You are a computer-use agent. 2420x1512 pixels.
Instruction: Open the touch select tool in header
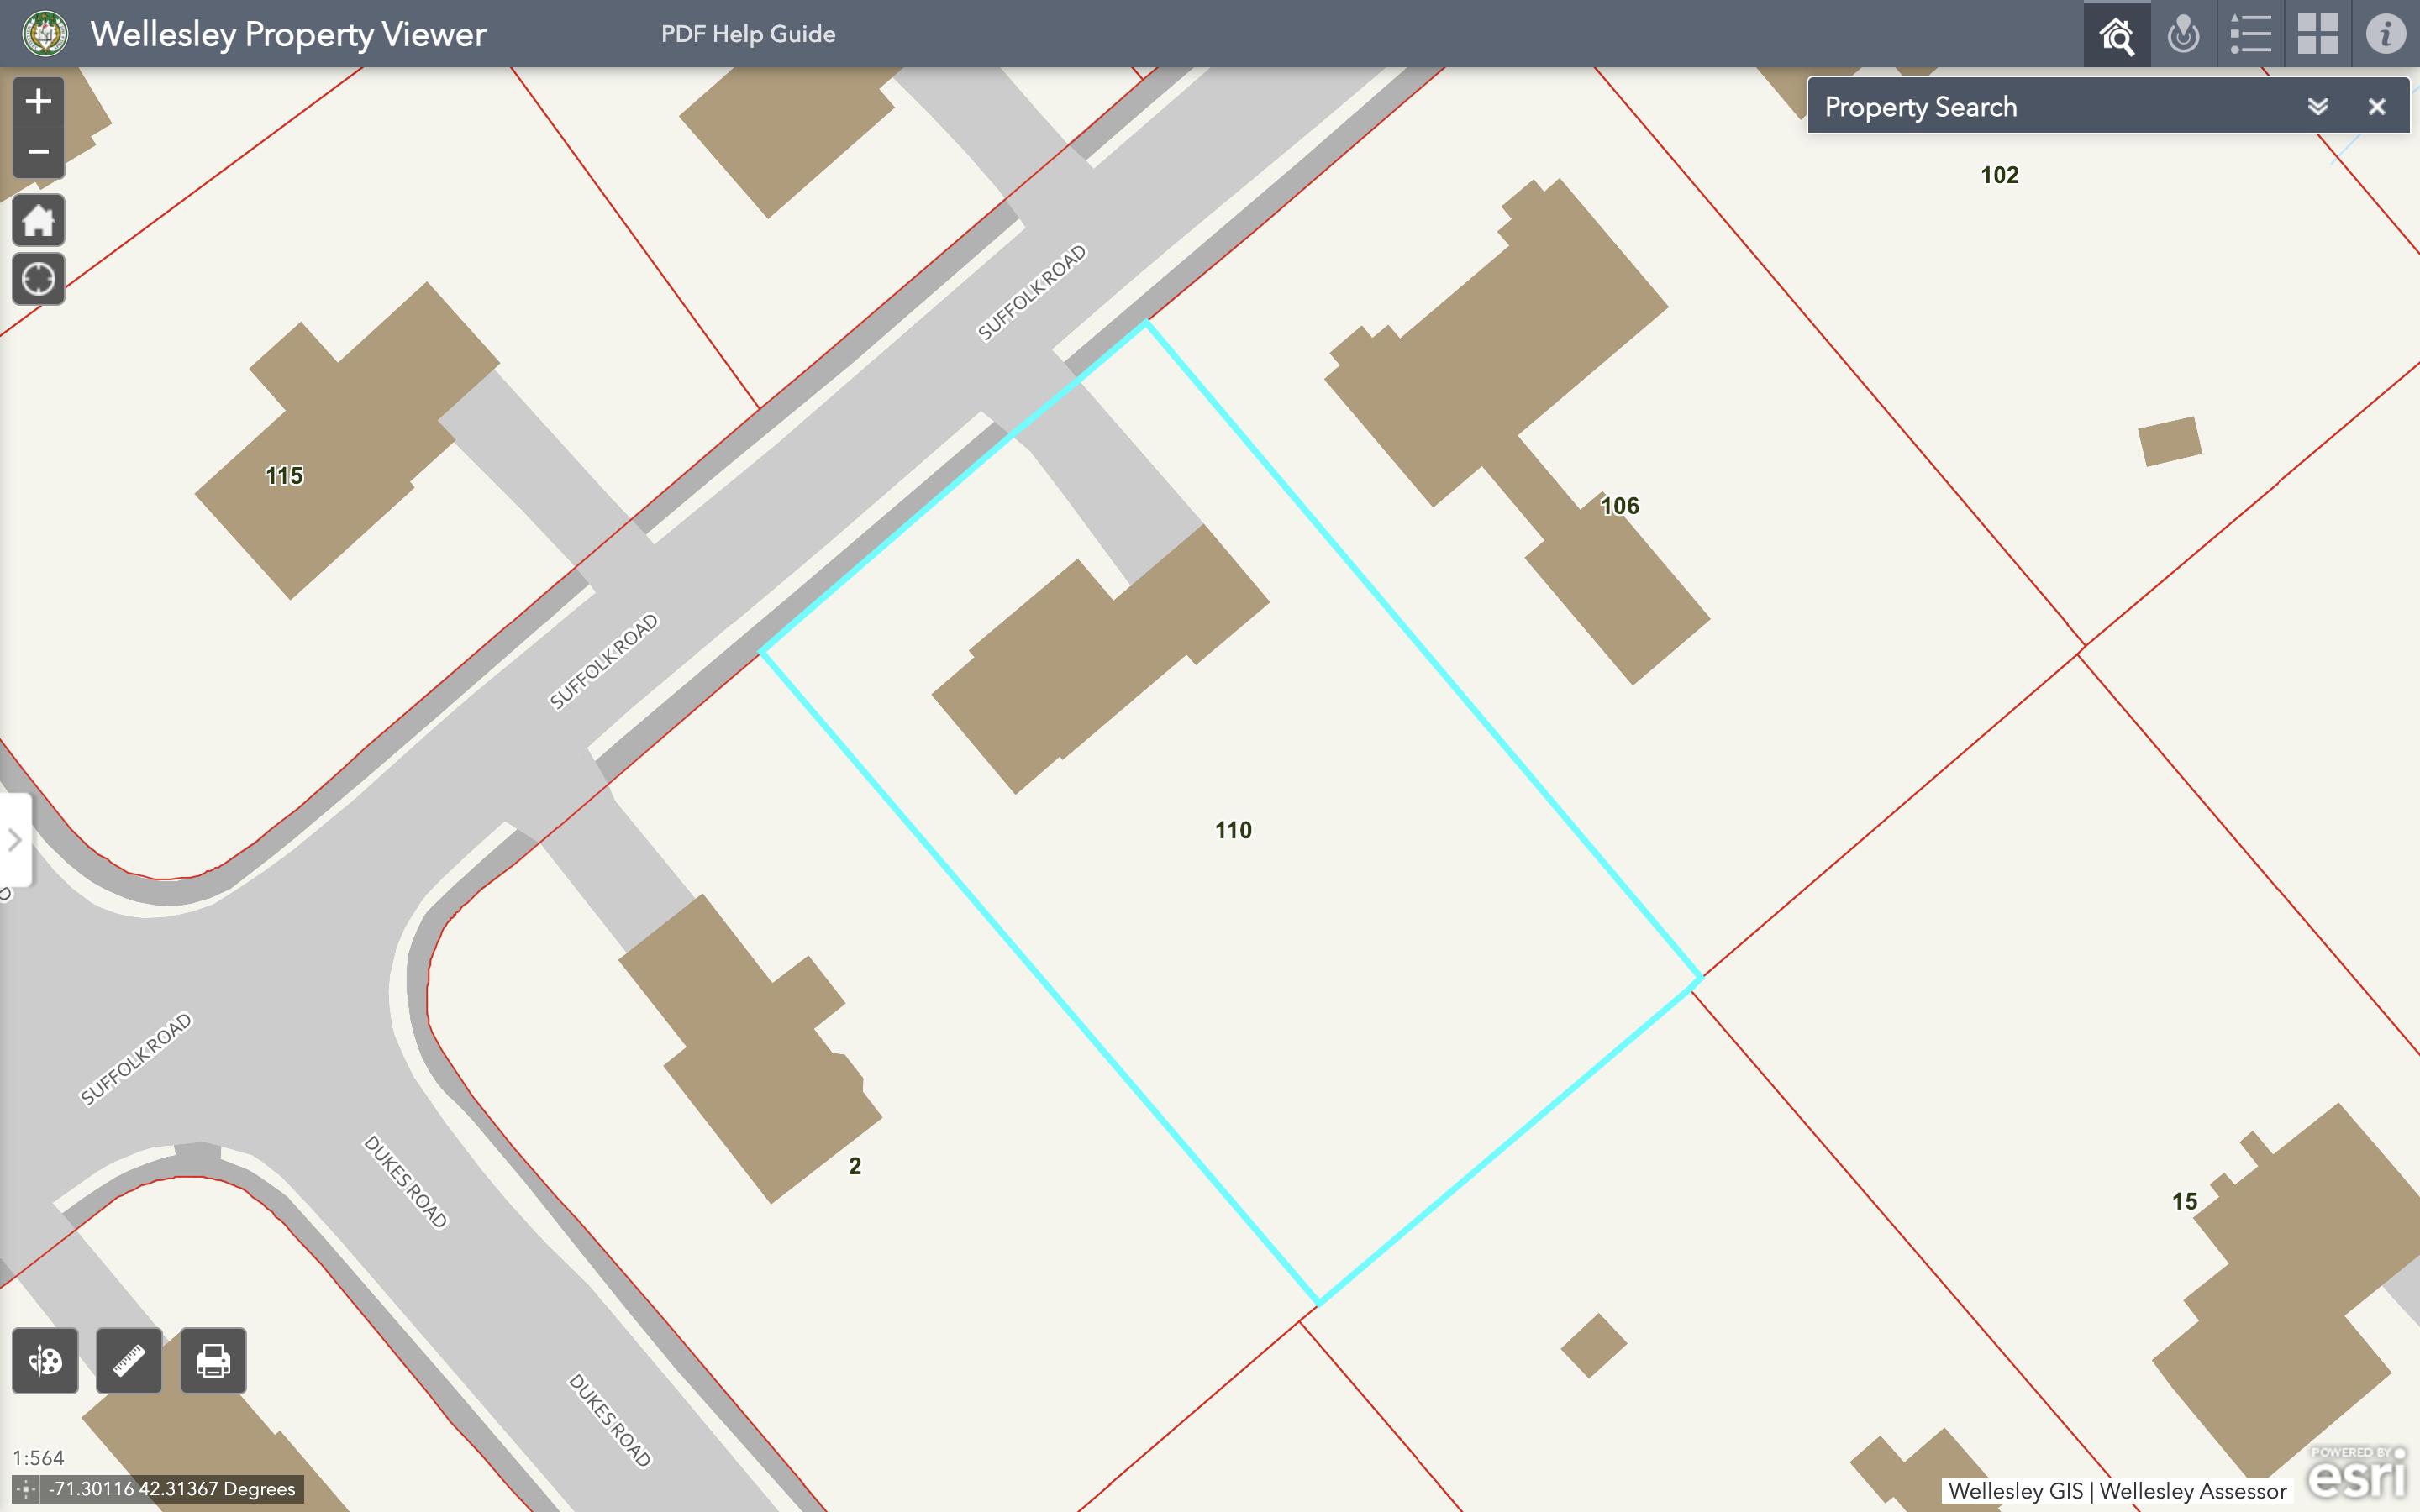click(x=2183, y=34)
